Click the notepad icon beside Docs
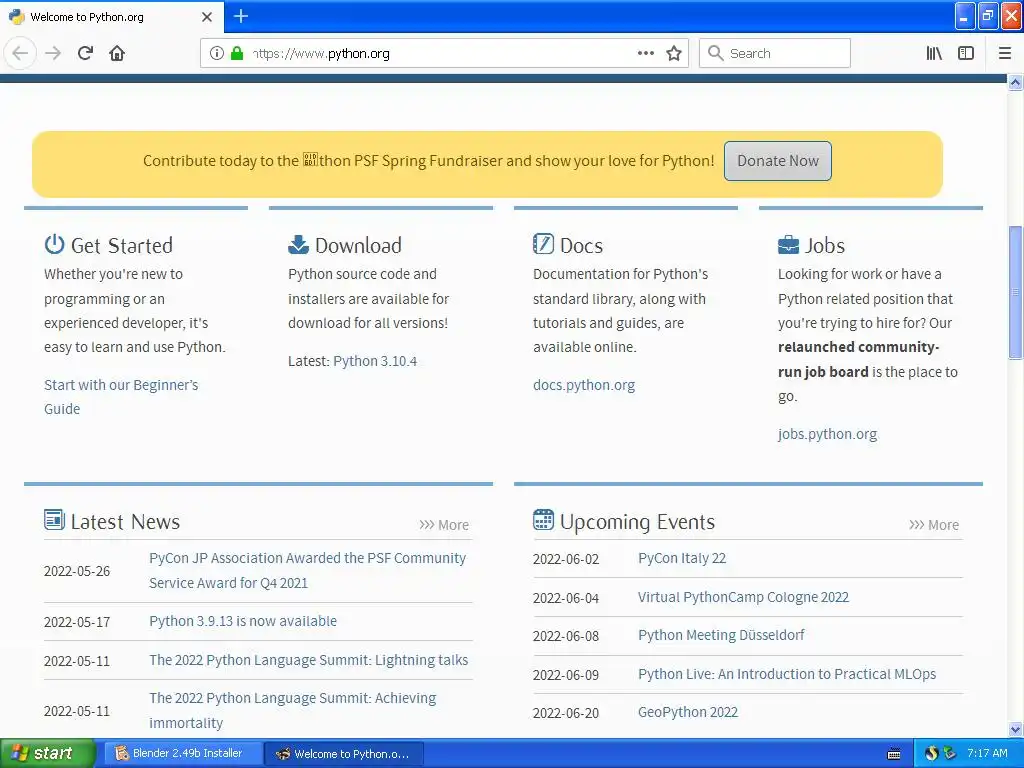 coord(543,244)
